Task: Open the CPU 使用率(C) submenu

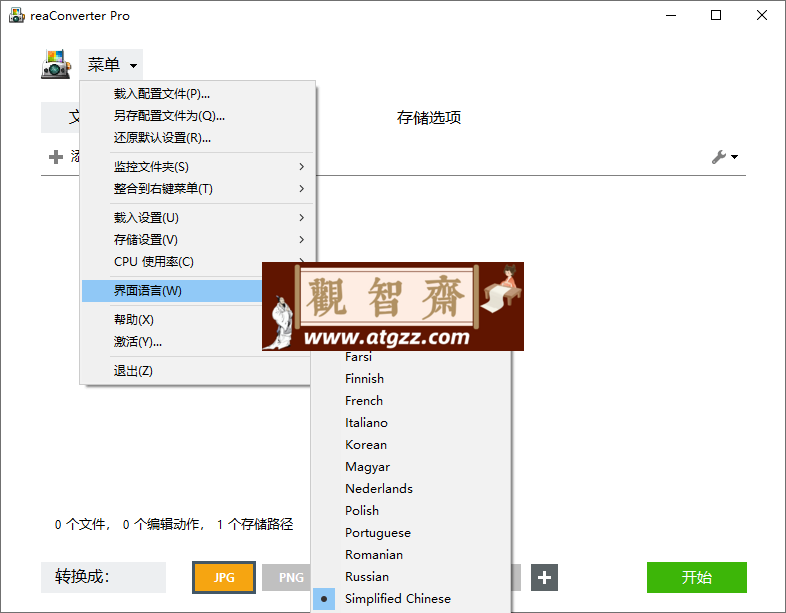Action: click(x=198, y=262)
